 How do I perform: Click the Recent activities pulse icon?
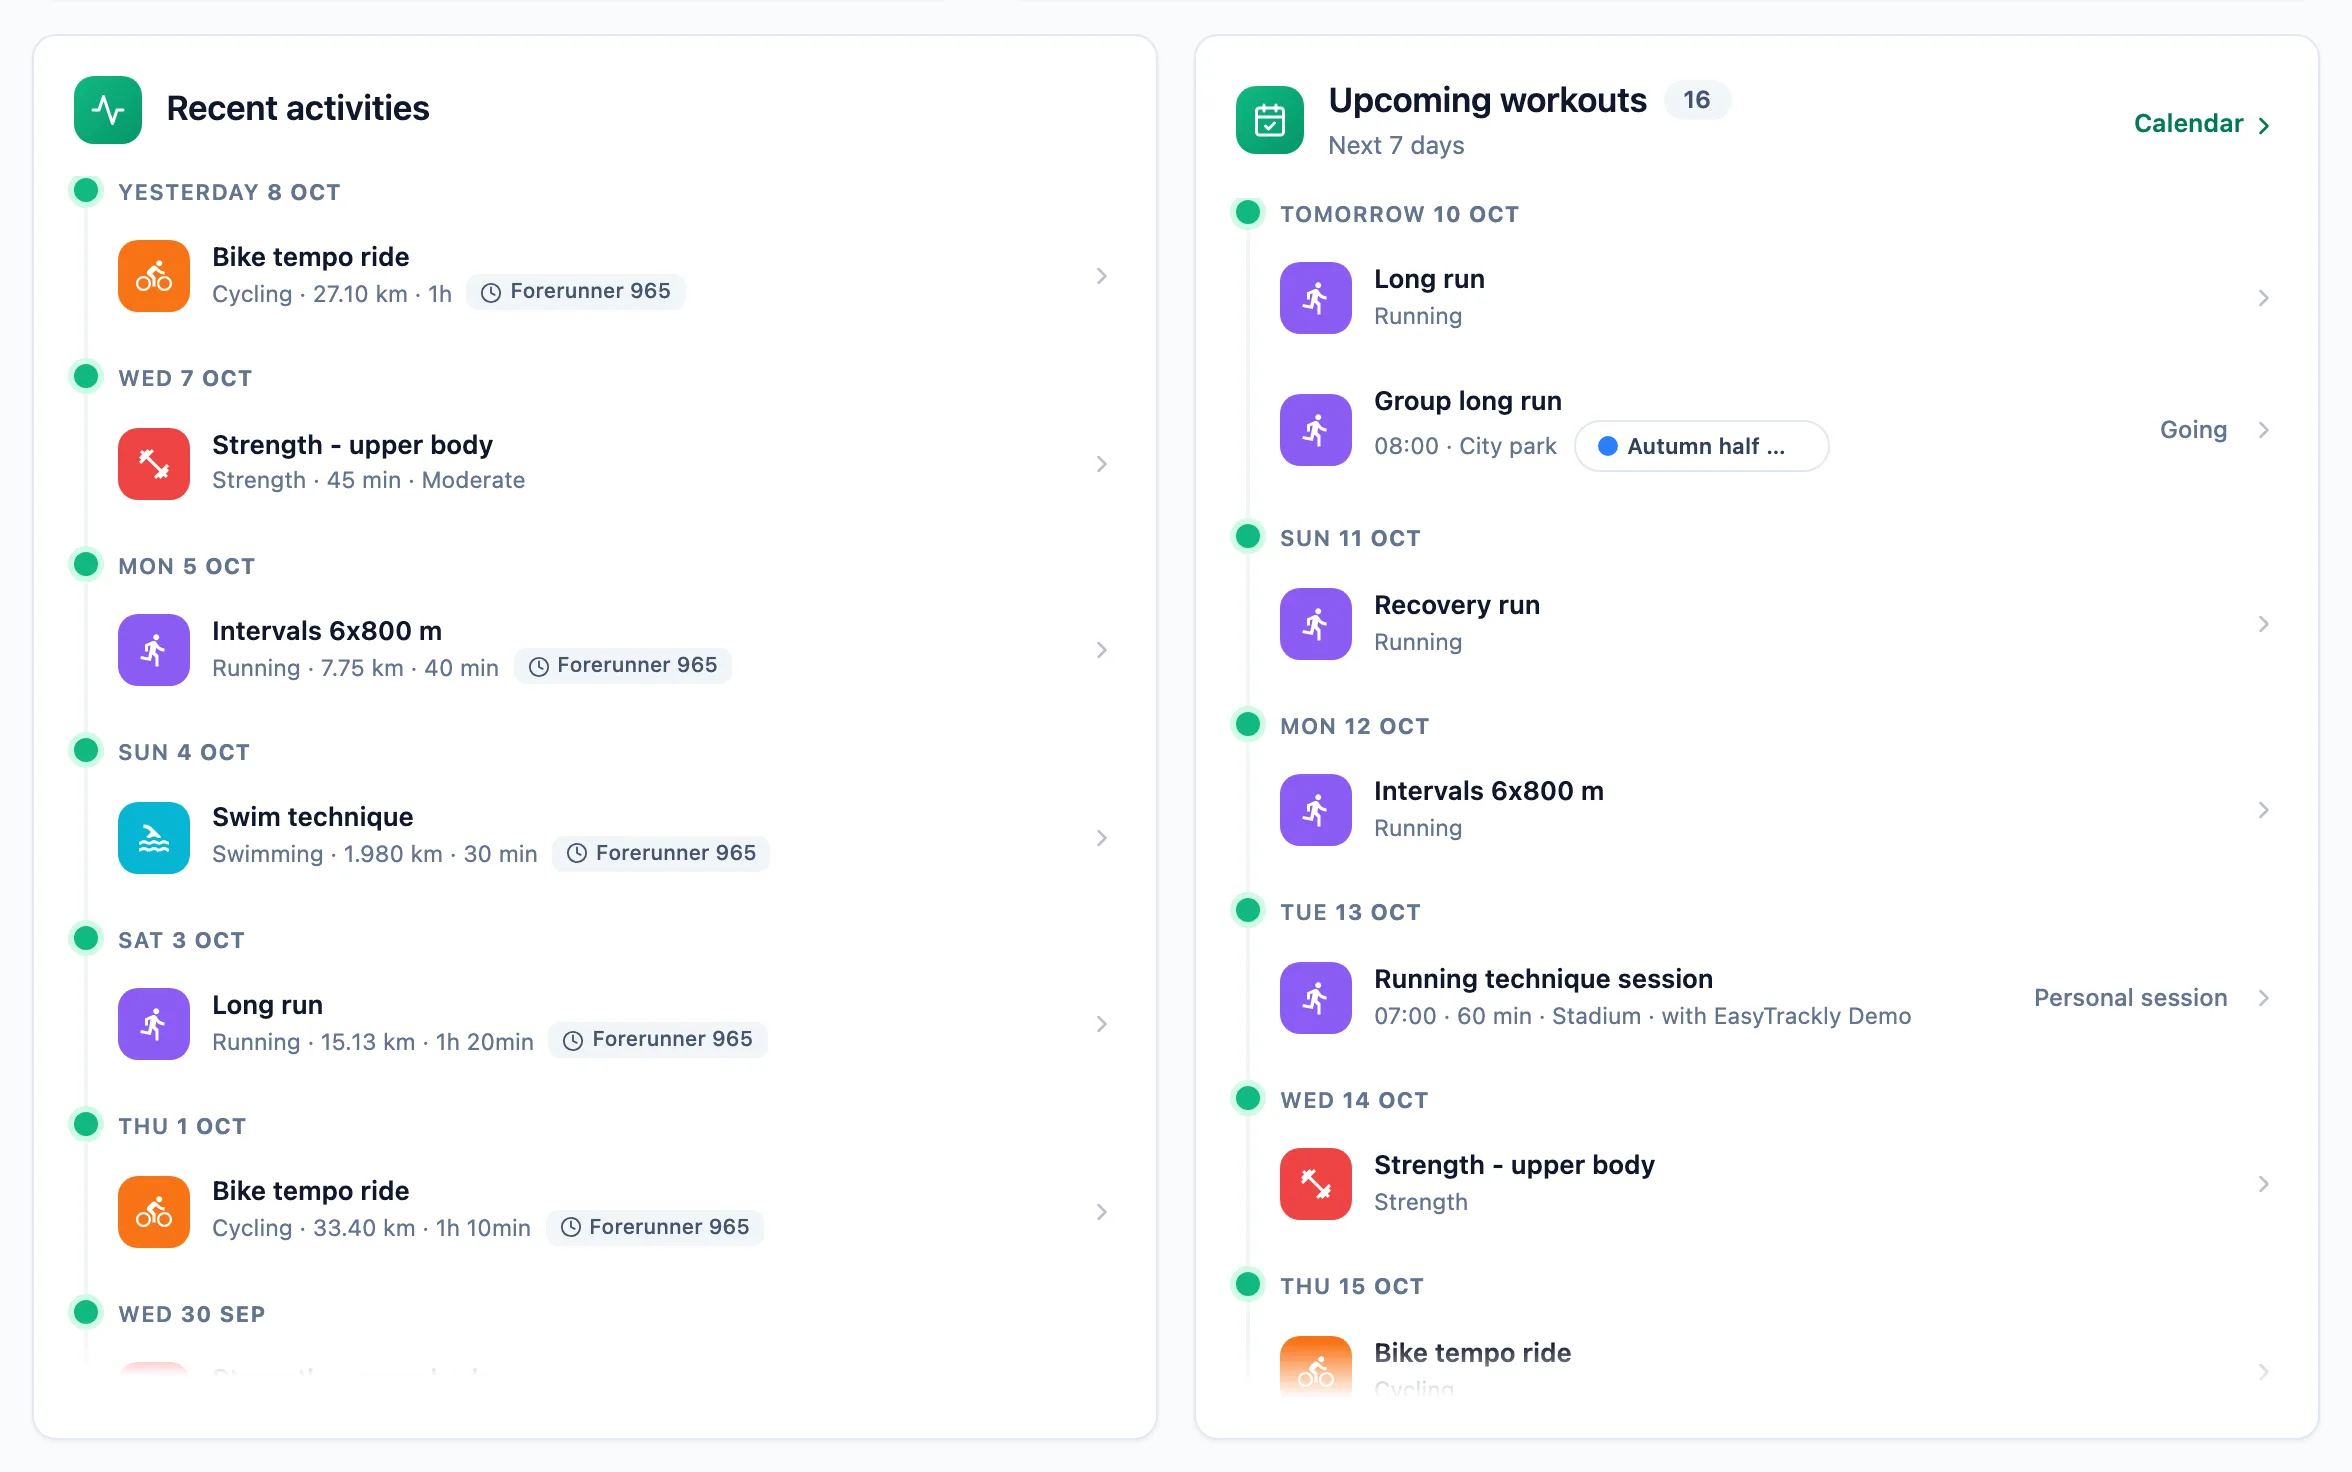[x=108, y=109]
